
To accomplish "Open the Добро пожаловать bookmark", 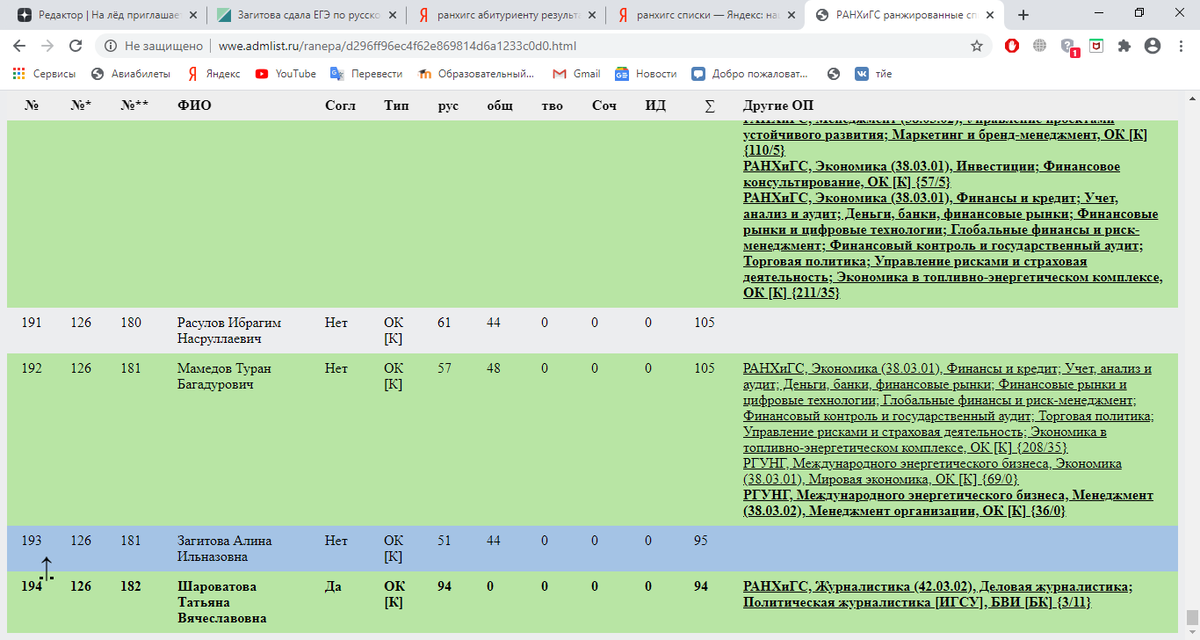I will click(x=751, y=74).
